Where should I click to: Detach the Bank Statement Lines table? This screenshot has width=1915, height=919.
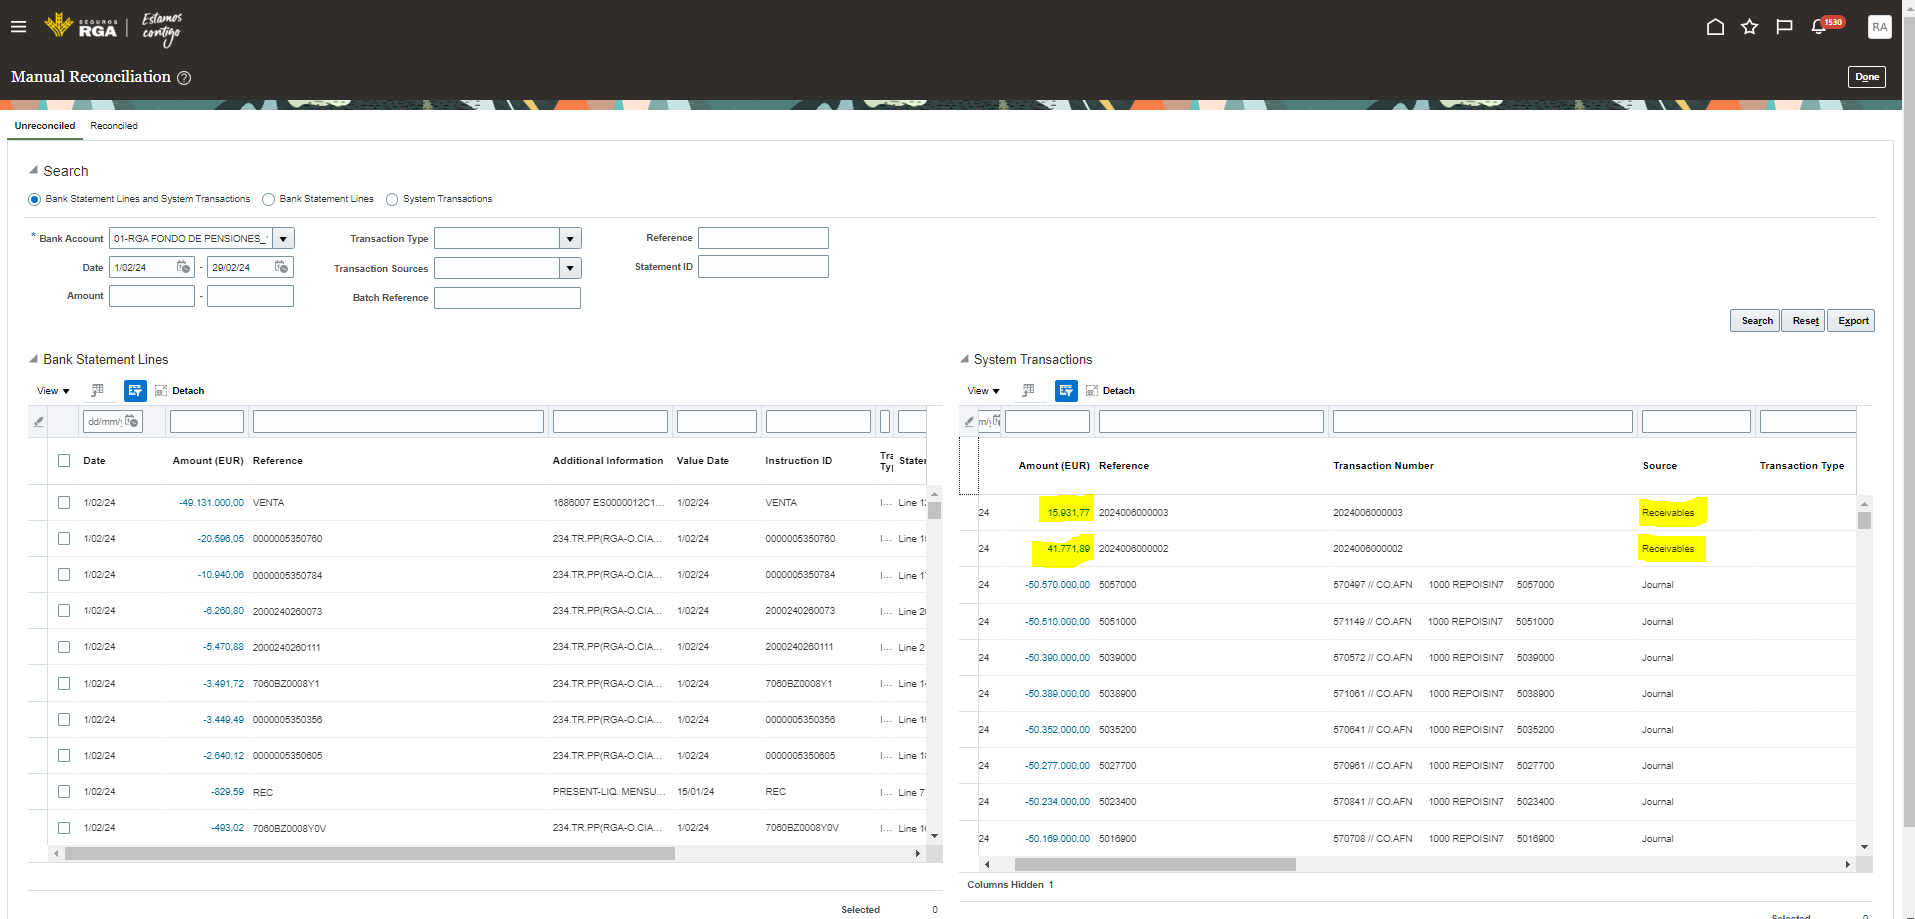(179, 391)
